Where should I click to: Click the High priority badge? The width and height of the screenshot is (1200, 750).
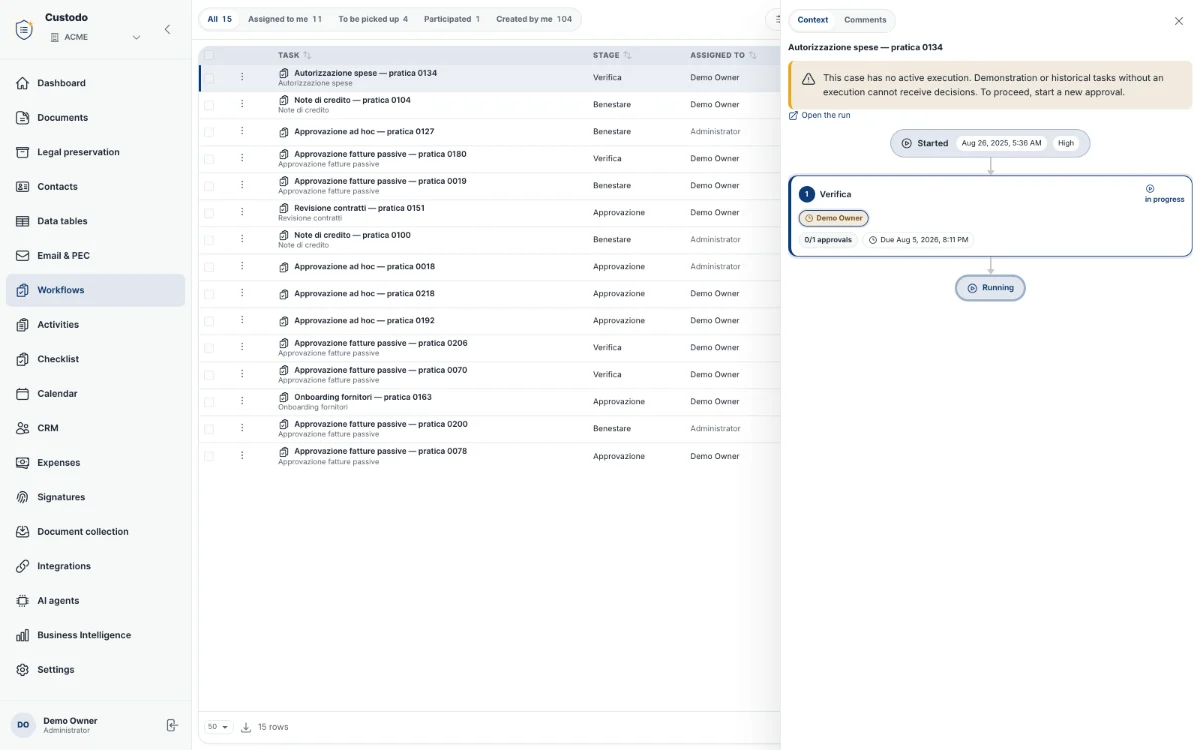pyautogui.click(x=1066, y=143)
